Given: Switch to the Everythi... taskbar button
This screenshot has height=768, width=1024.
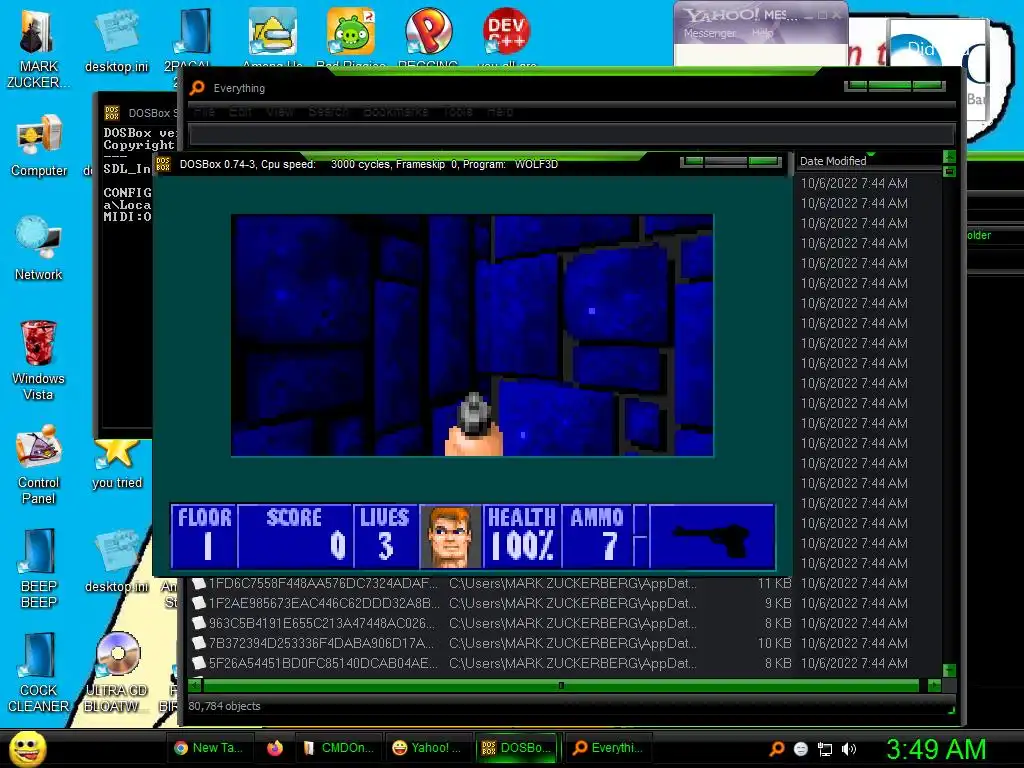Looking at the screenshot, I should coord(607,748).
